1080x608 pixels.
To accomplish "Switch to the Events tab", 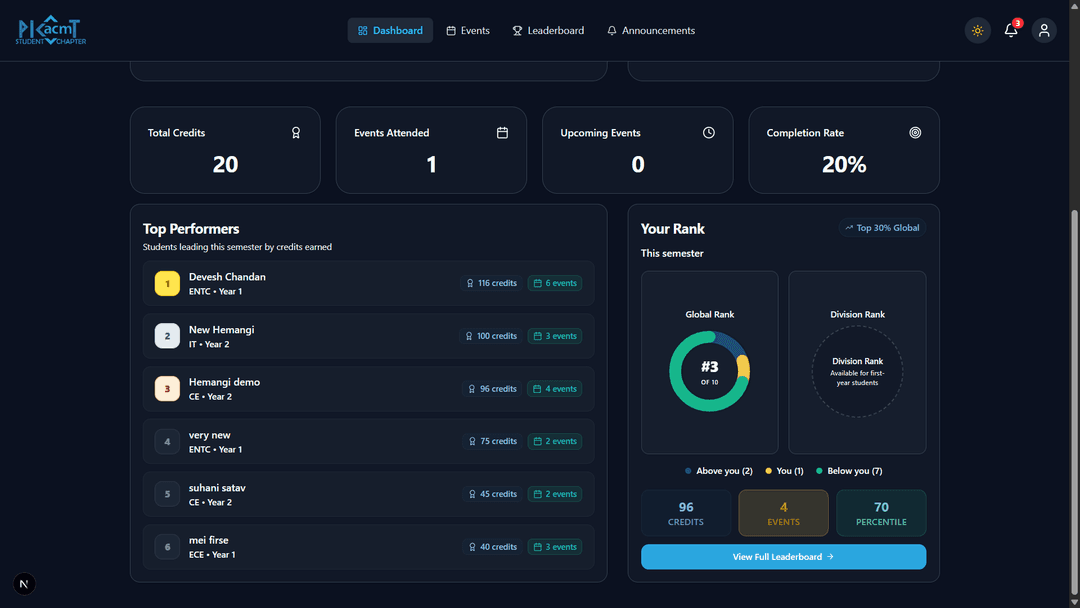I will click(468, 31).
